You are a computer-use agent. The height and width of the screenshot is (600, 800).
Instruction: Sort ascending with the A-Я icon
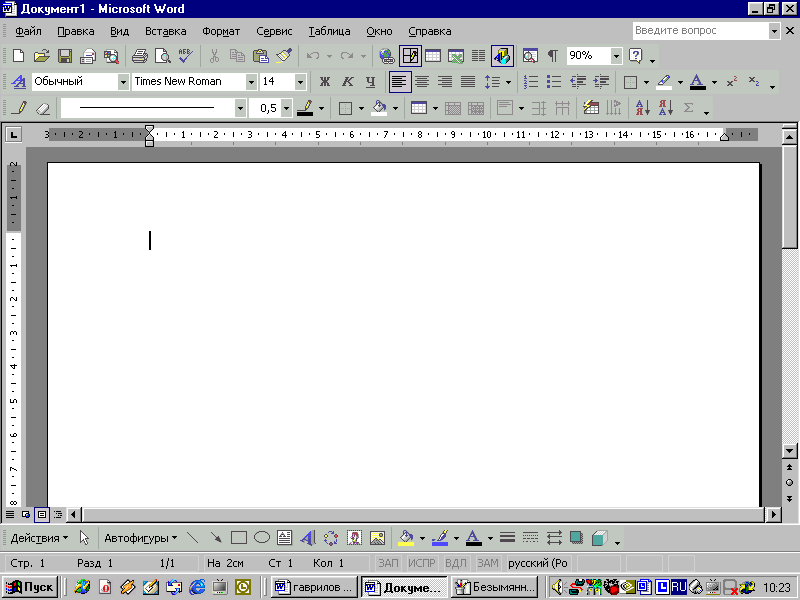point(642,108)
